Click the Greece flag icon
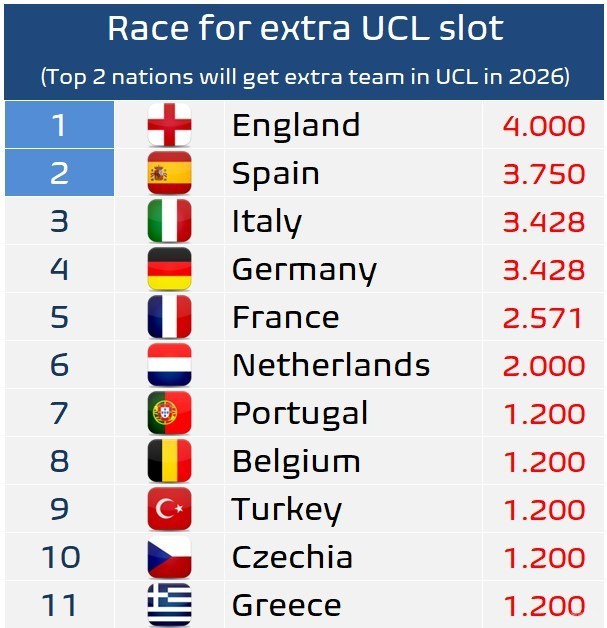The width and height of the screenshot is (607, 628). [169, 605]
